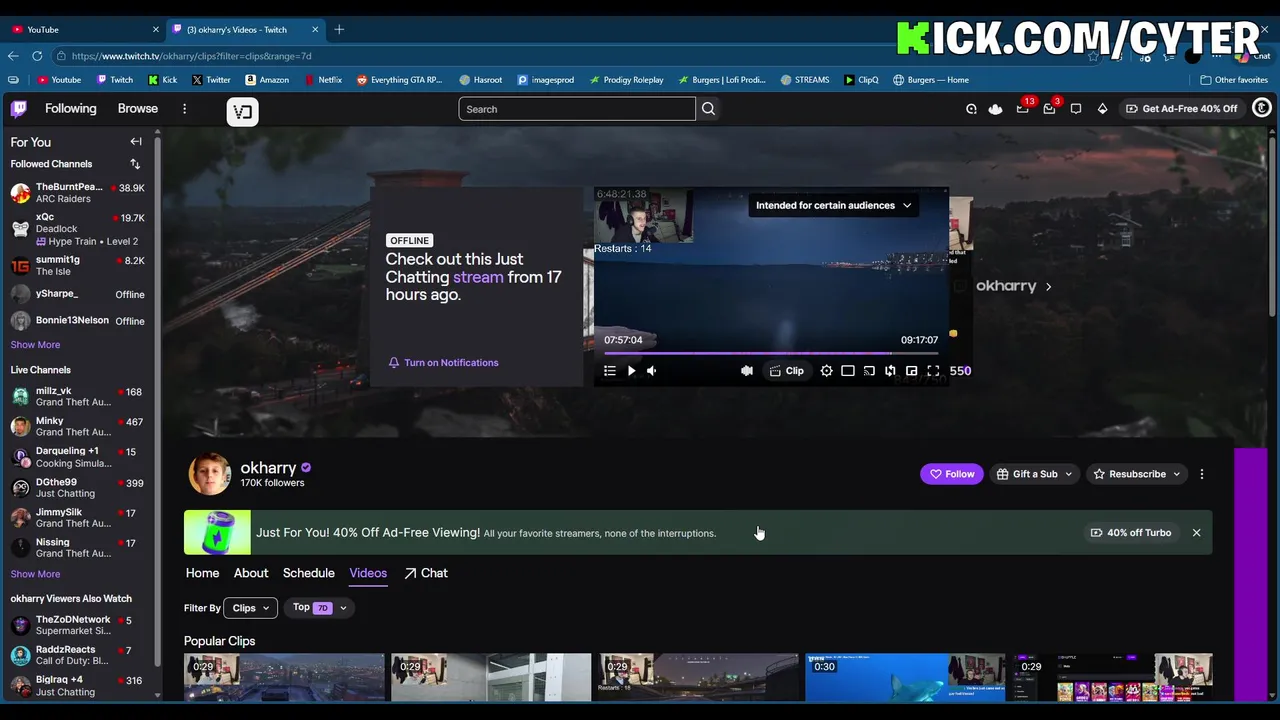This screenshot has width=1280, height=720.
Task: Switch to the About tab
Action: coord(251,573)
